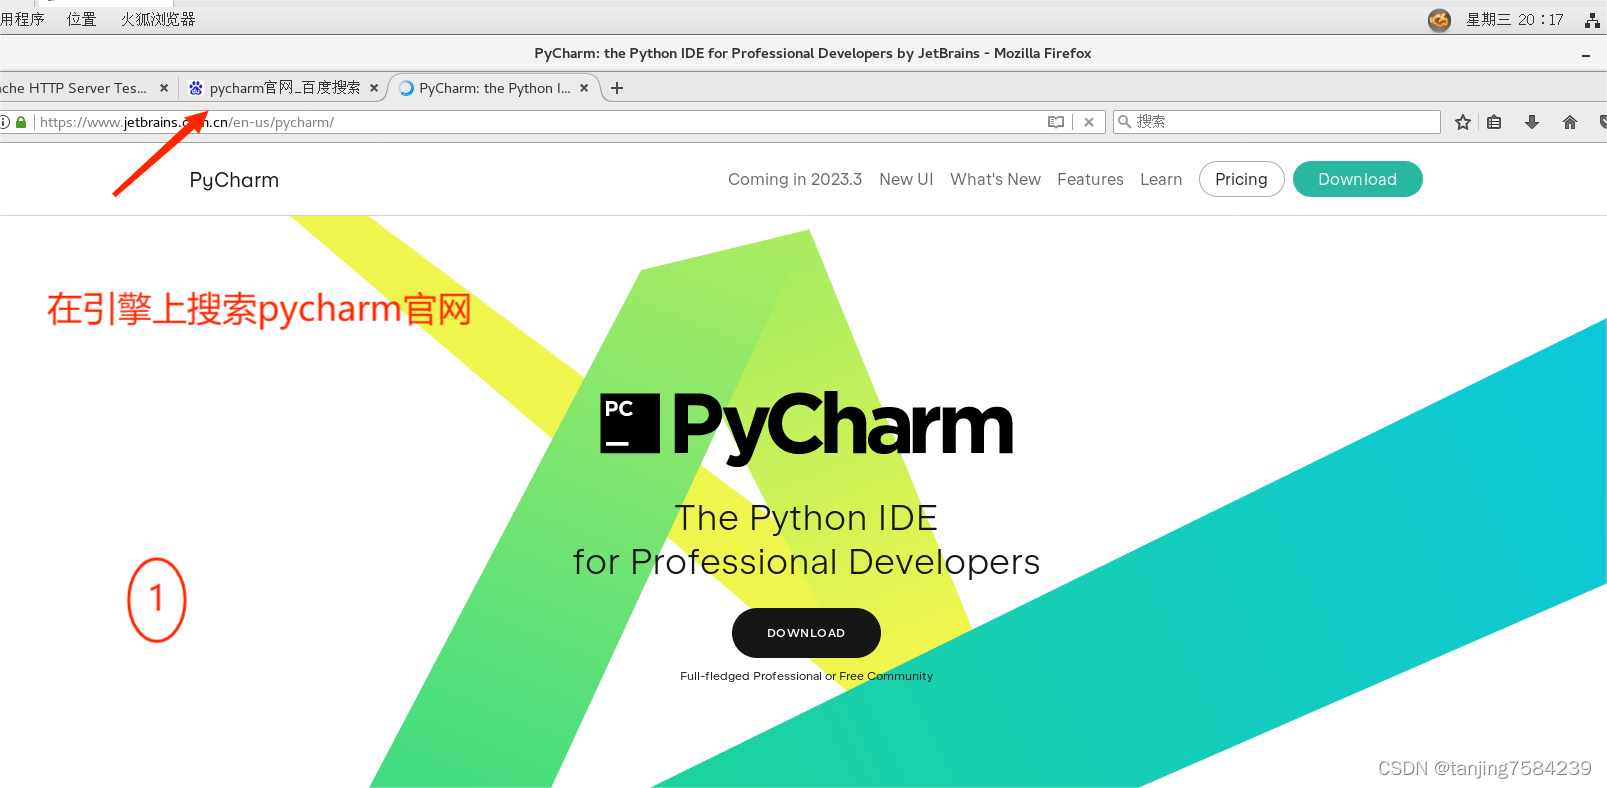Image resolution: width=1607 pixels, height=788 pixels.
Task: Click the clock 星期三 20:17
Action: 1514,20
